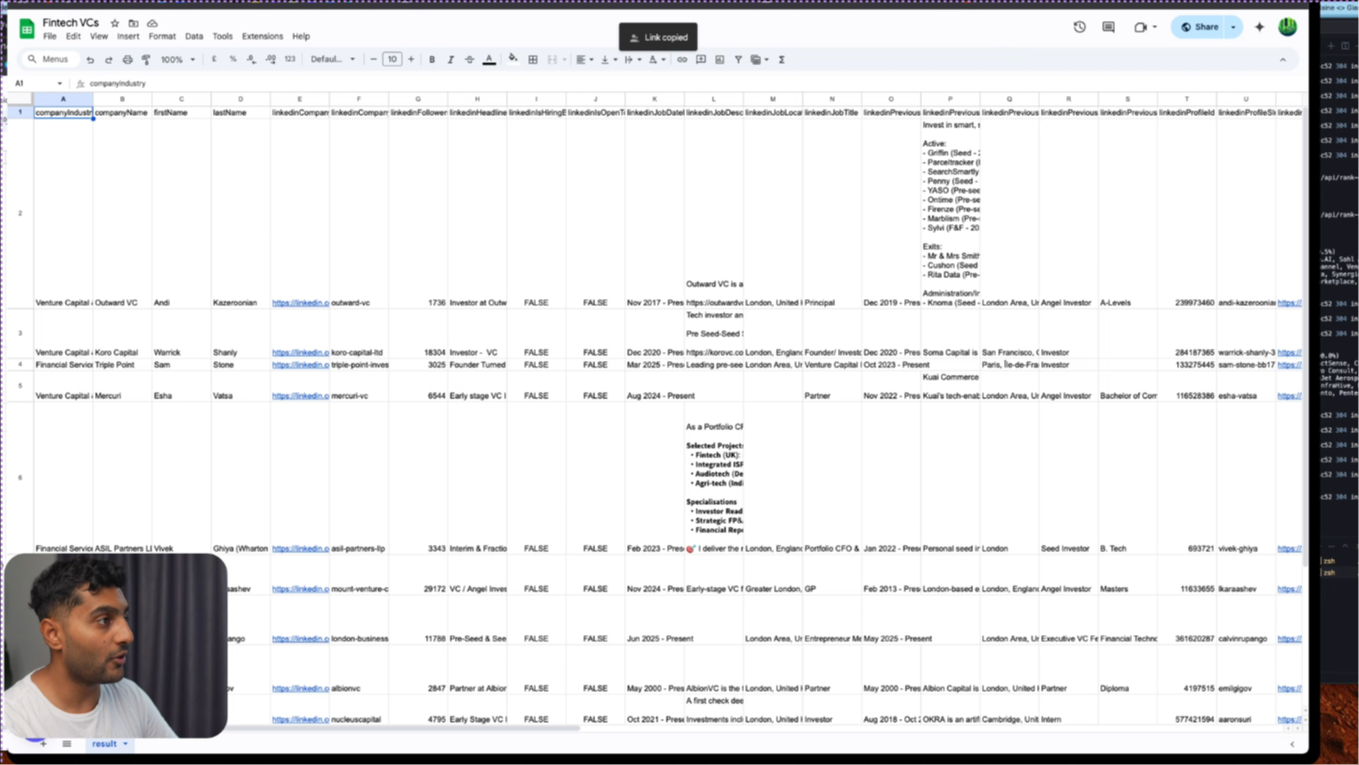Toggle bold formatting
1359x765 pixels.
(x=432, y=60)
